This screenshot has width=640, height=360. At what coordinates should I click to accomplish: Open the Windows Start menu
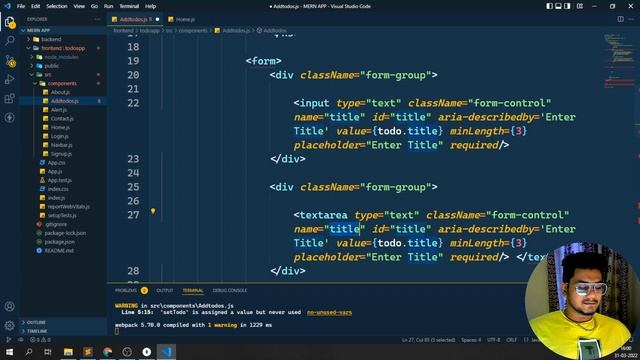[x=9, y=351]
